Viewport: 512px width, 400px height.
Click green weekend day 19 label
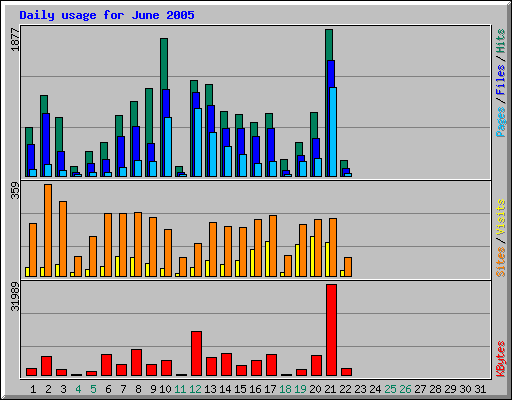coord(300,389)
